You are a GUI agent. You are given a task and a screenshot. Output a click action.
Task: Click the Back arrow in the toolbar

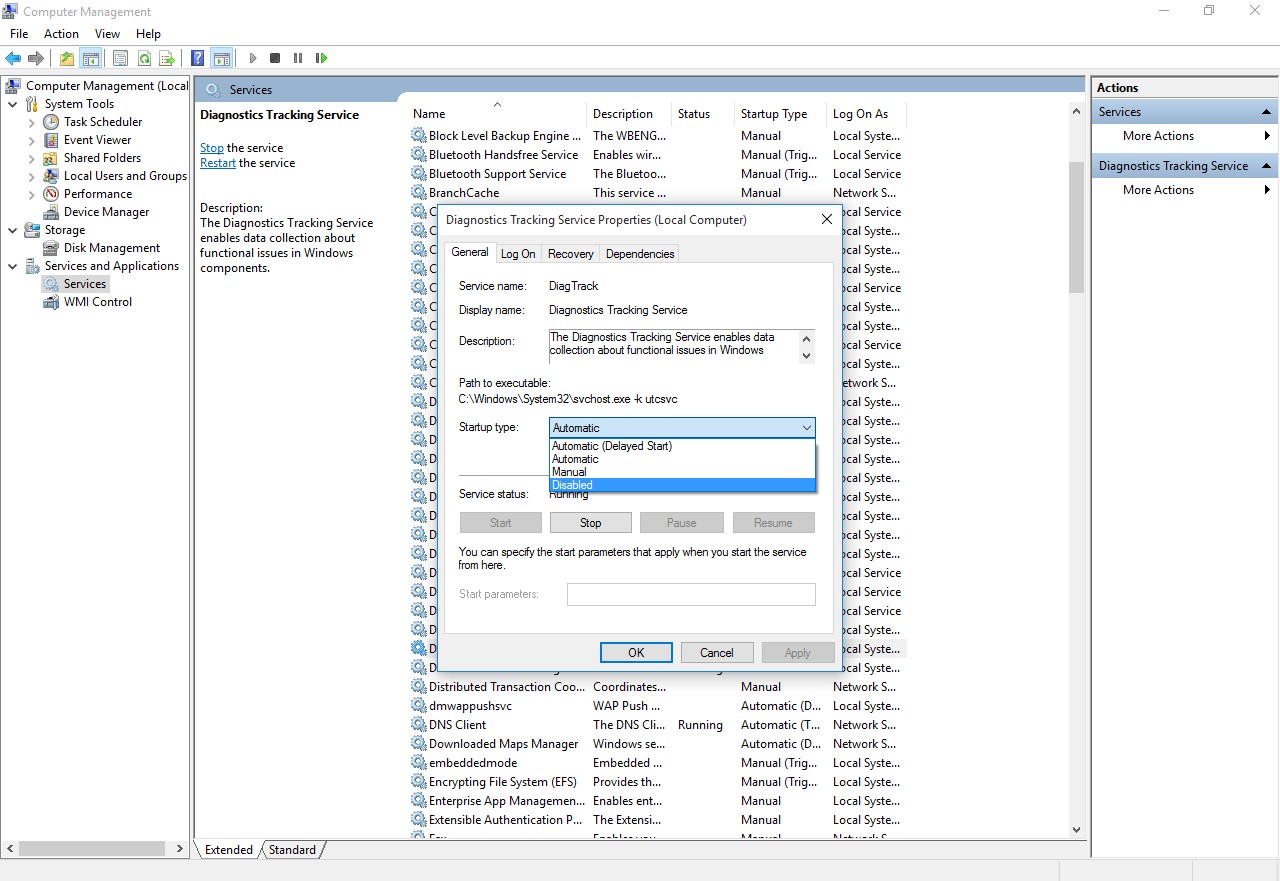coord(13,58)
